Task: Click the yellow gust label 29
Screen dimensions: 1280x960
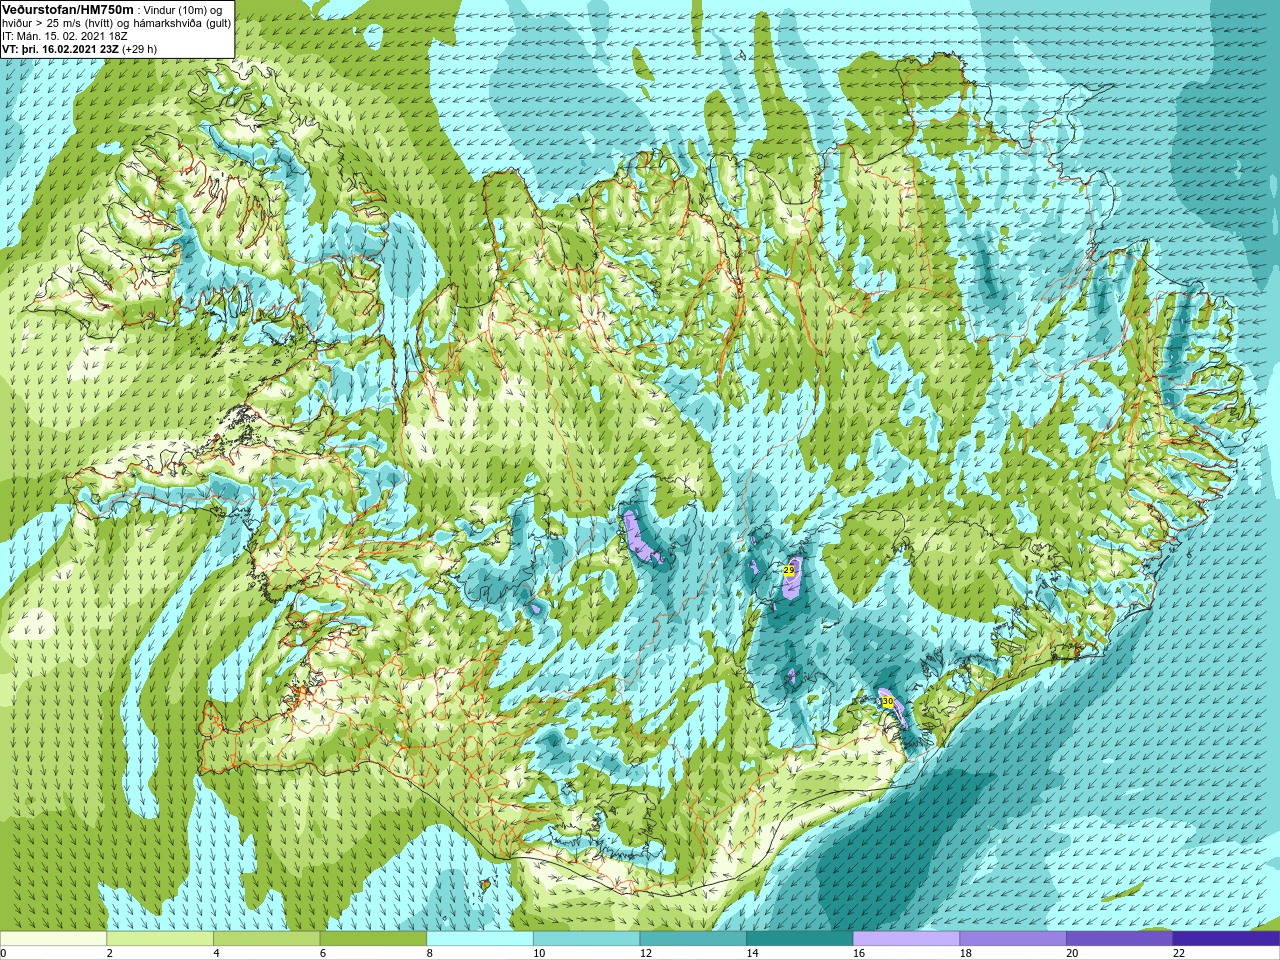Action: click(789, 569)
